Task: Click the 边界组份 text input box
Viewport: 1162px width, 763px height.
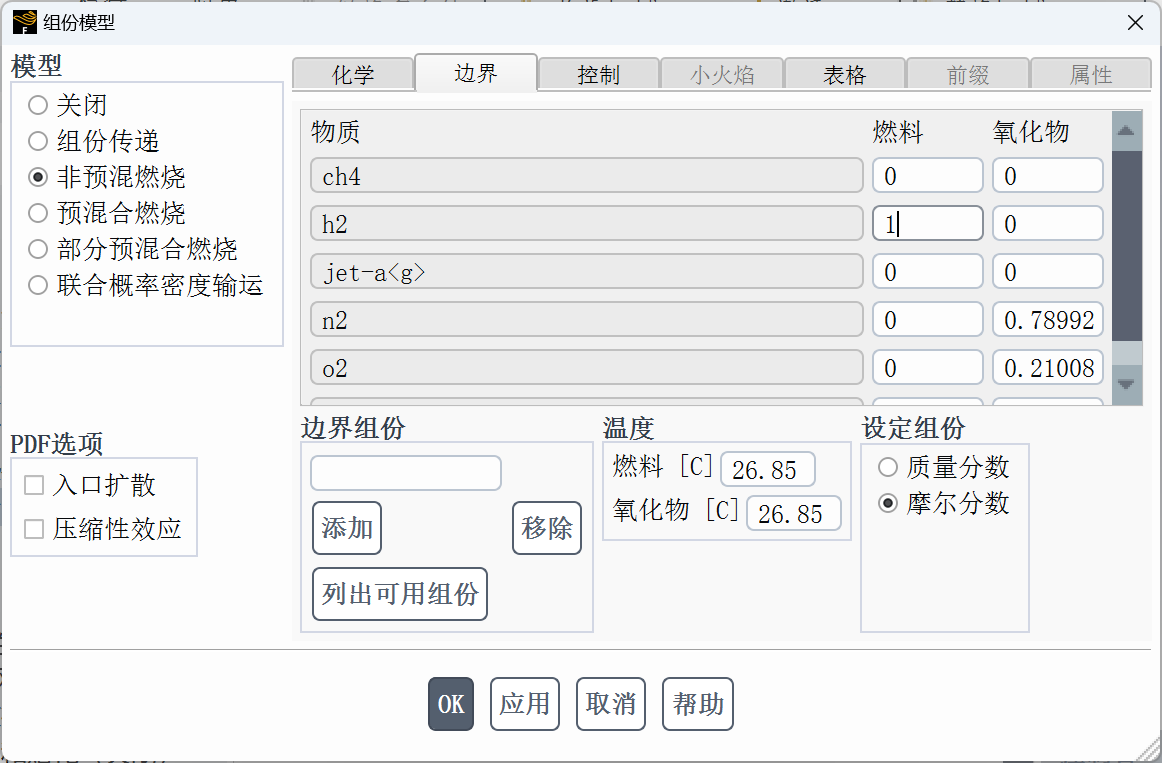Action: click(405, 473)
